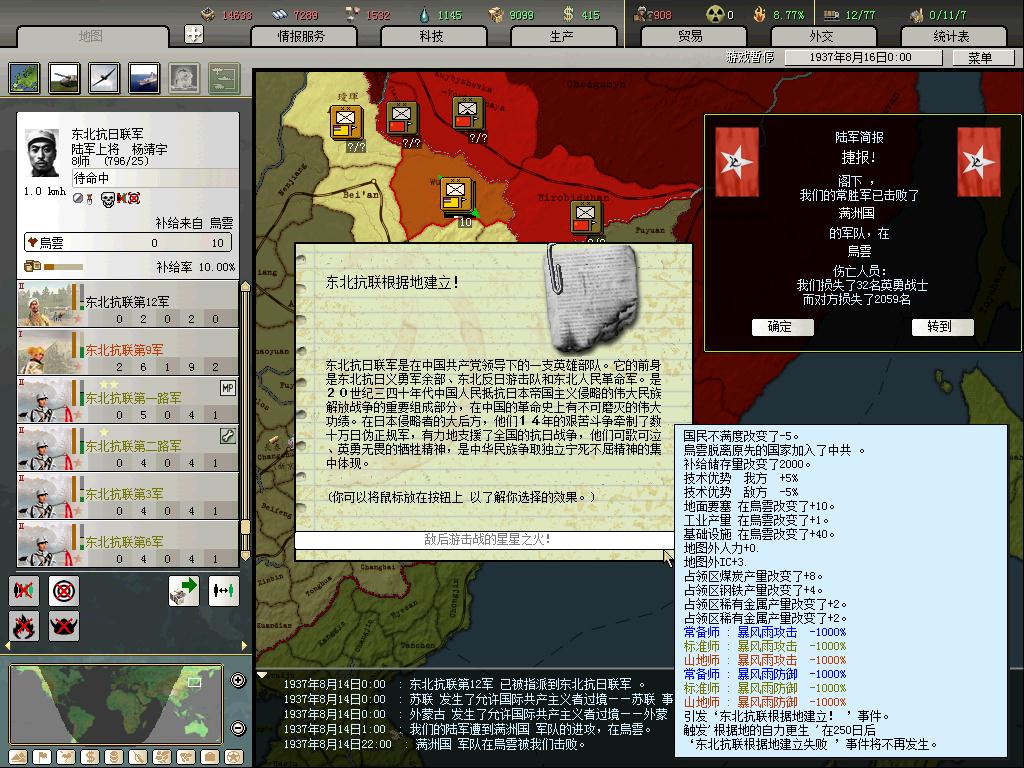This screenshot has height=768, width=1024.
Task: Click the red army counter near Birobidzhan
Action: coord(586,219)
